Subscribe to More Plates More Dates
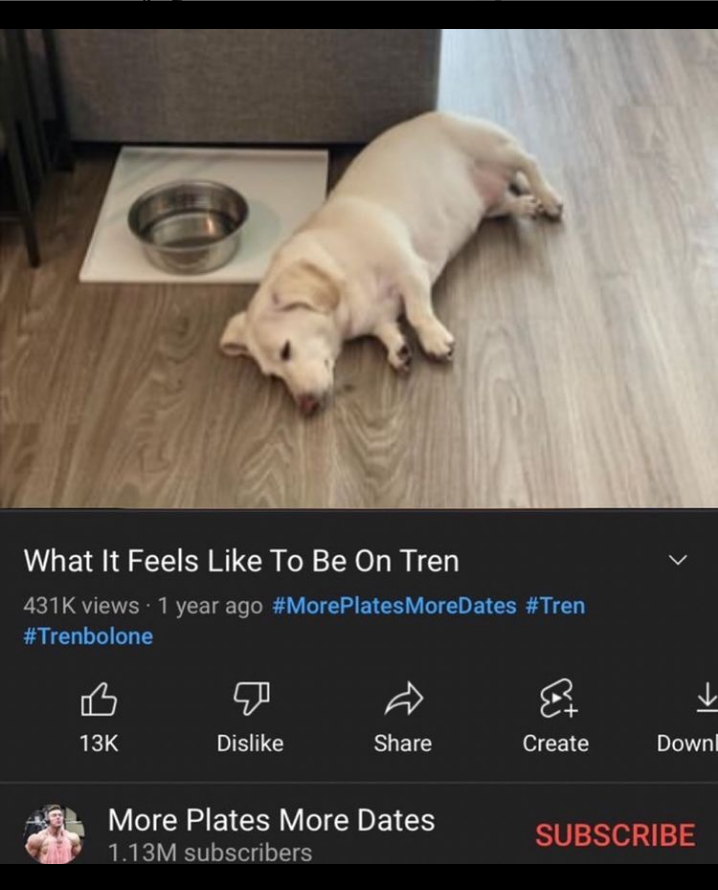The image size is (718, 890). [614, 835]
